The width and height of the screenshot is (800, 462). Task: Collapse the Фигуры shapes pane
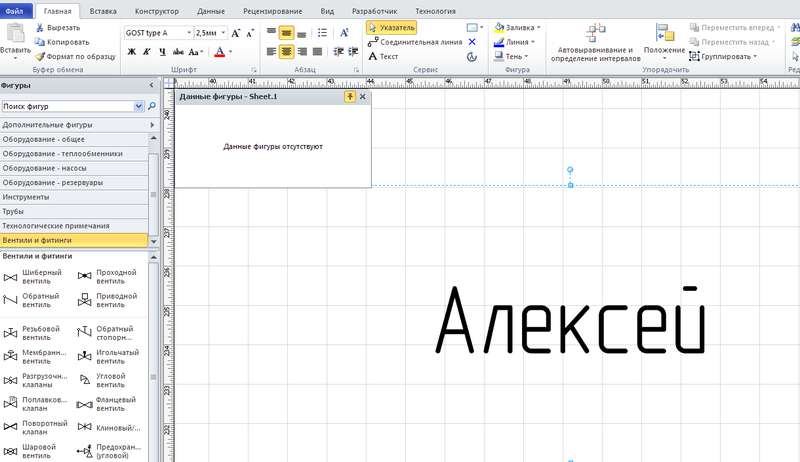coord(151,85)
